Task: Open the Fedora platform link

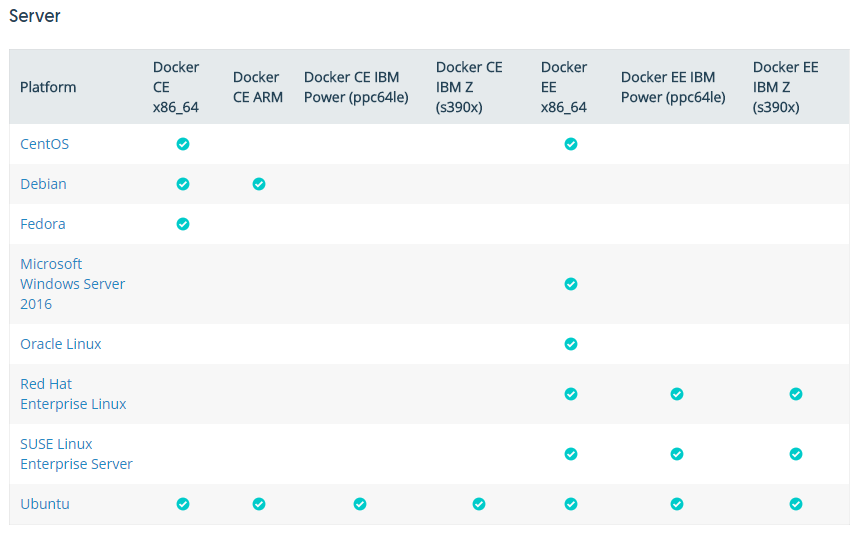Action: (43, 224)
